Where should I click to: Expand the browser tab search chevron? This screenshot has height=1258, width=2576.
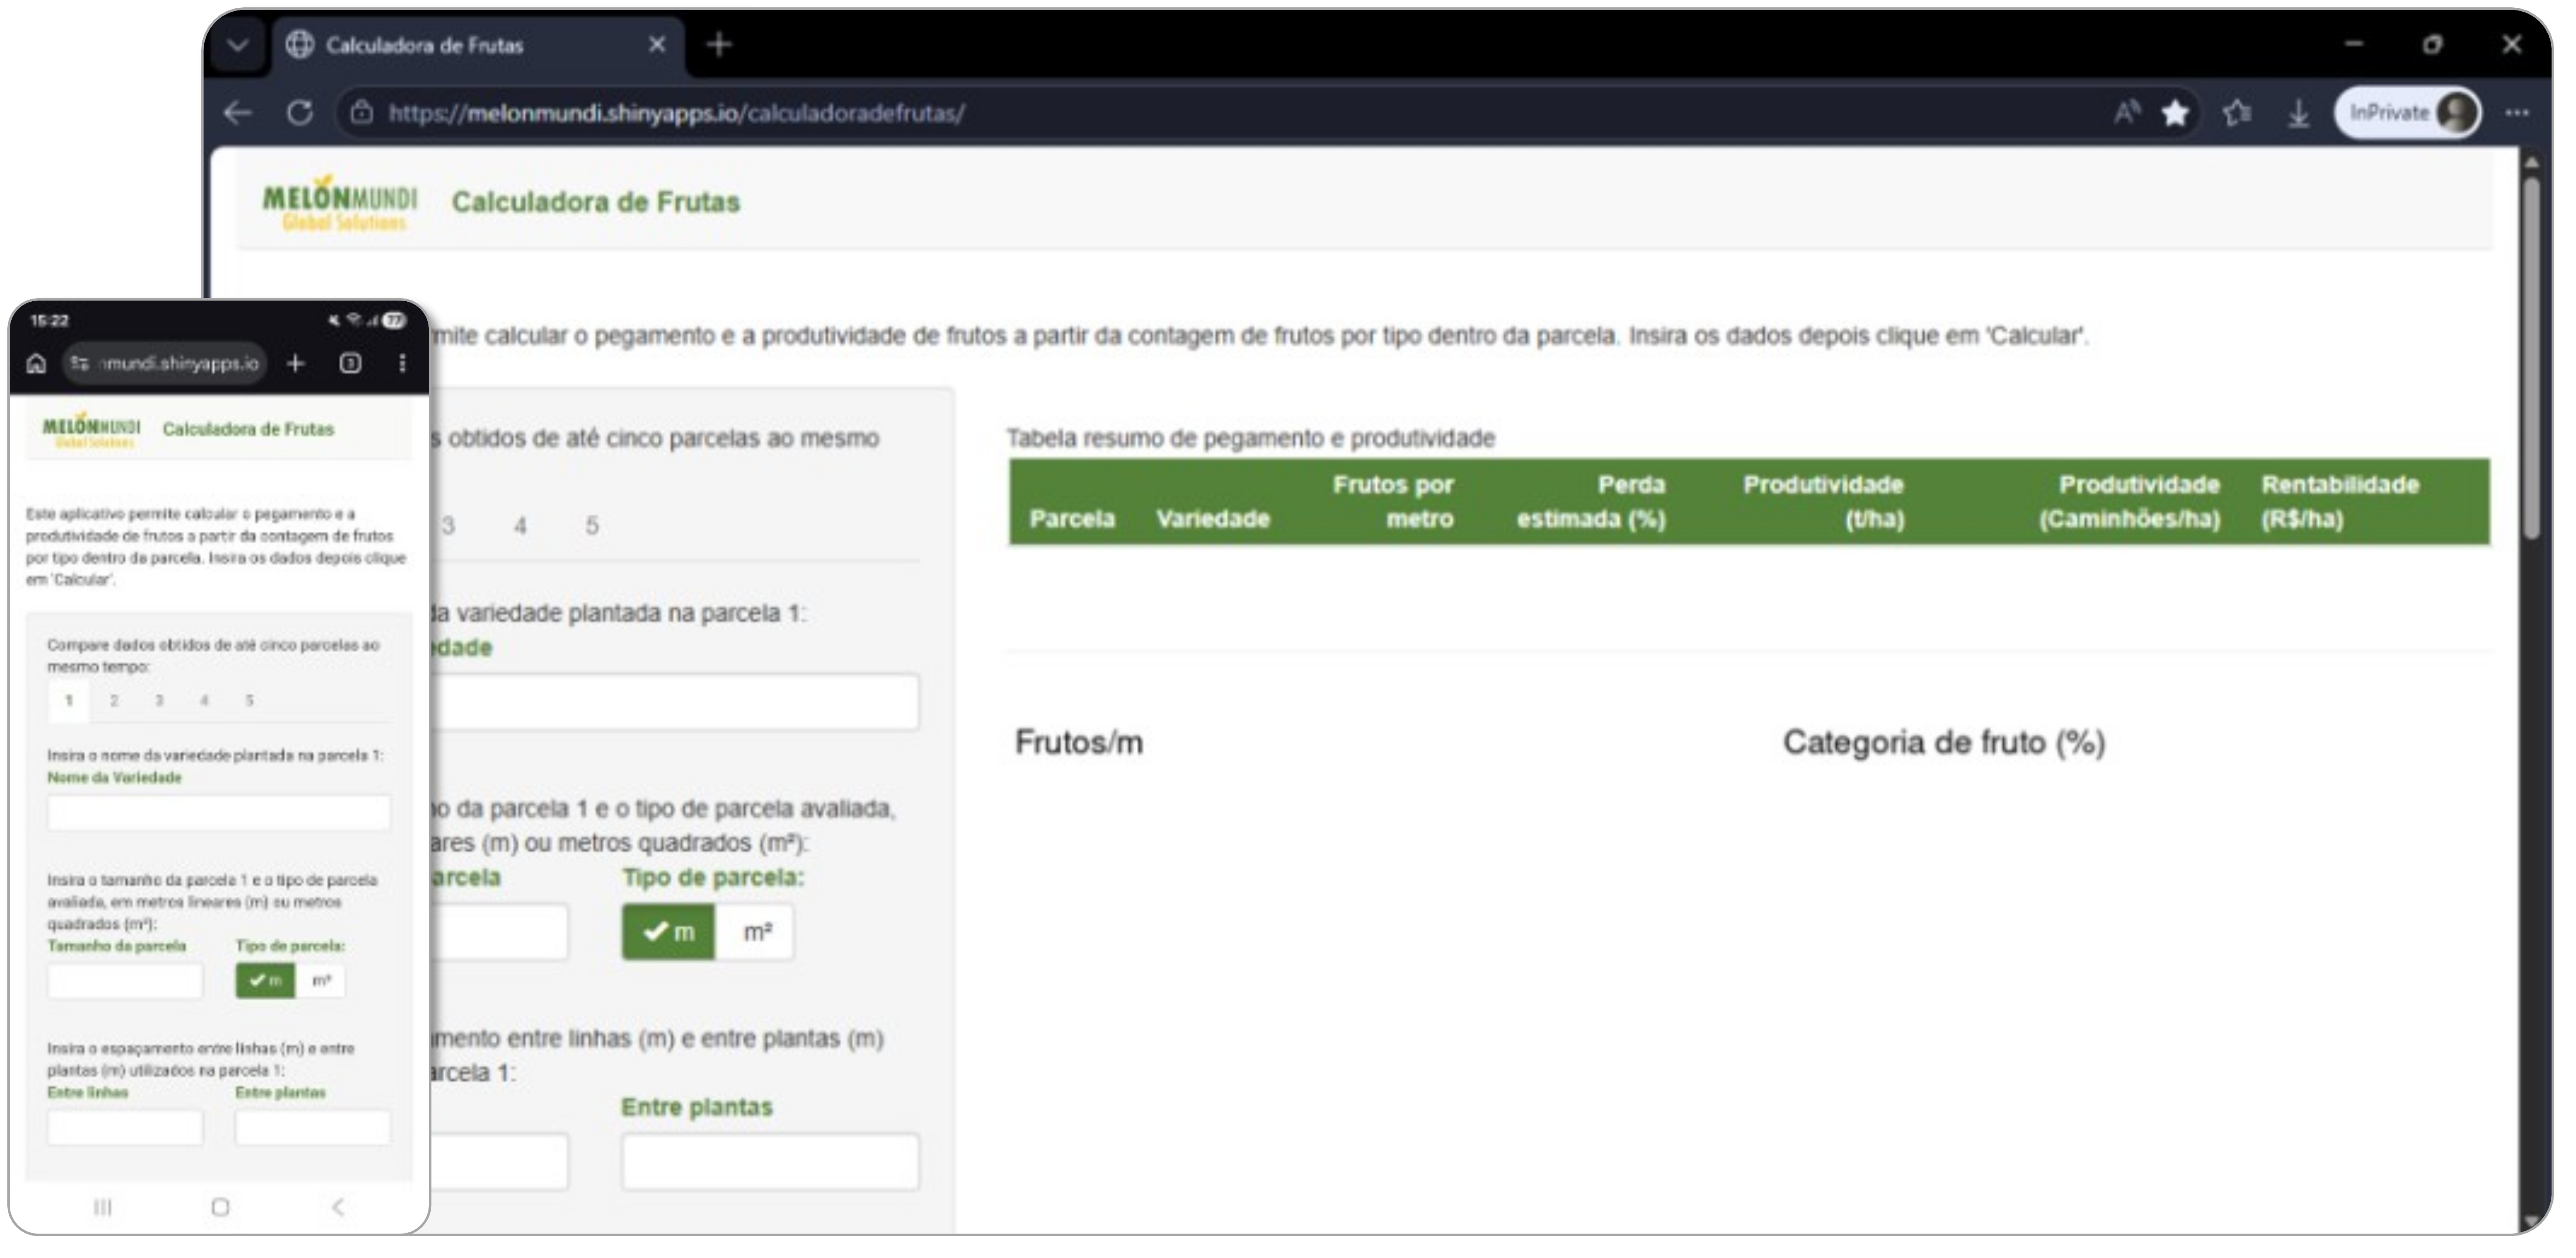(238, 45)
